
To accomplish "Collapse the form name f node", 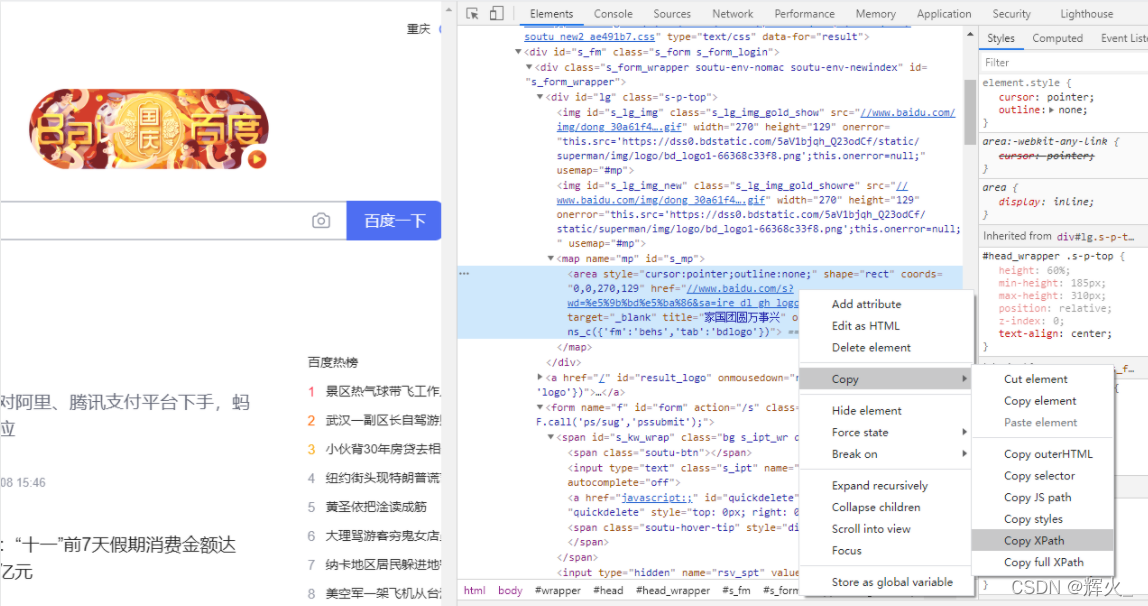I will (x=540, y=408).
